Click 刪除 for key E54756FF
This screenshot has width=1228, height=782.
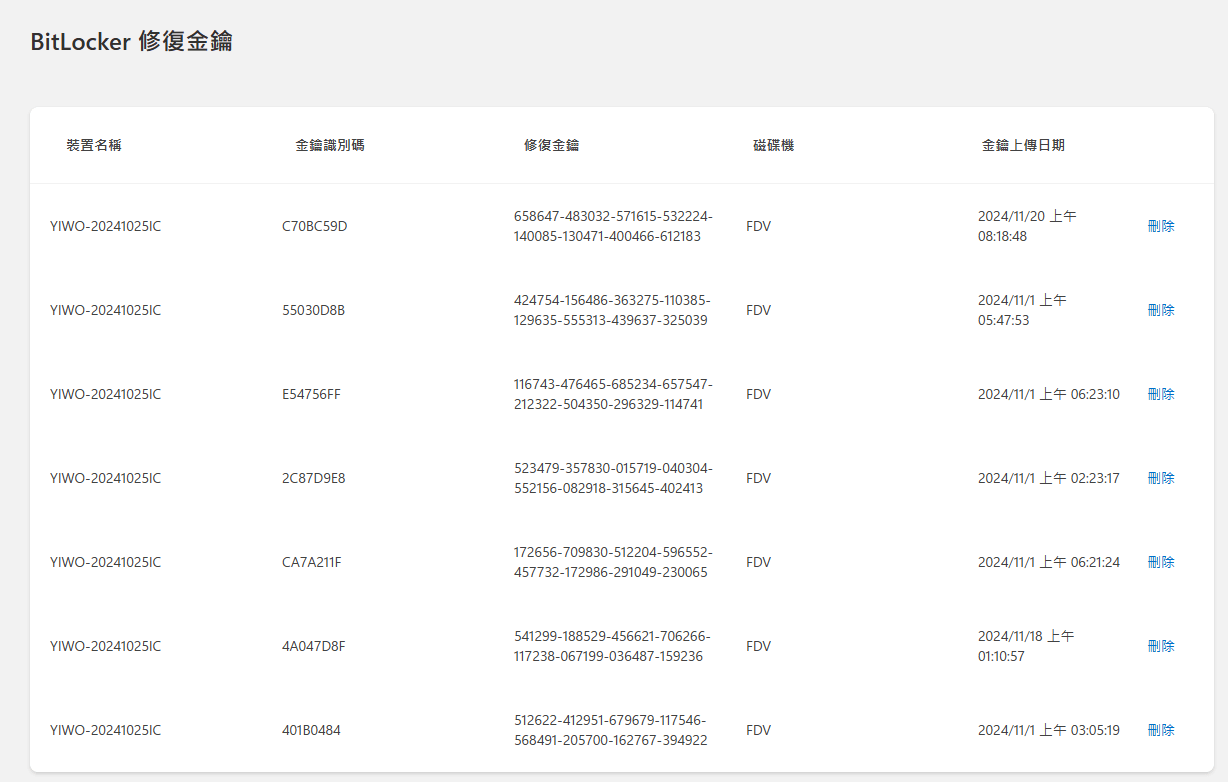coord(1162,394)
